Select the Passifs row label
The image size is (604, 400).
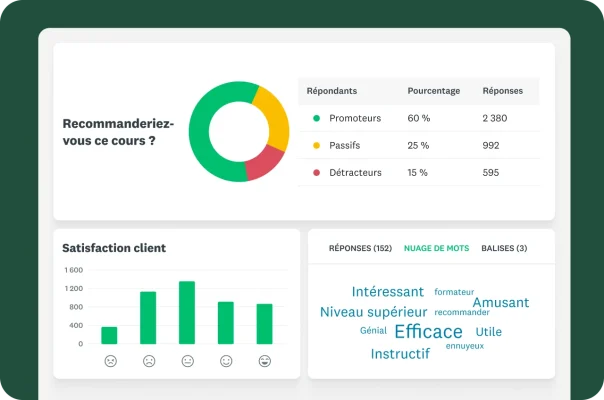tap(345, 145)
